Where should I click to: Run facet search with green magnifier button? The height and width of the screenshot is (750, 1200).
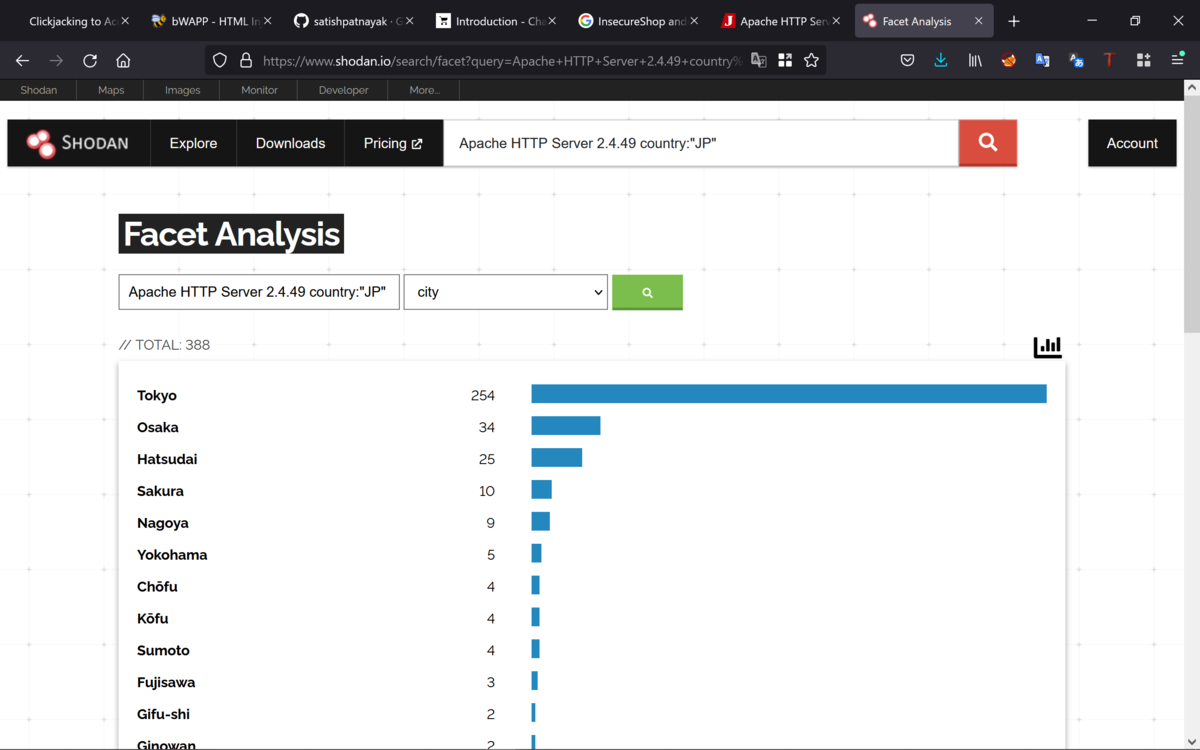pyautogui.click(x=647, y=292)
